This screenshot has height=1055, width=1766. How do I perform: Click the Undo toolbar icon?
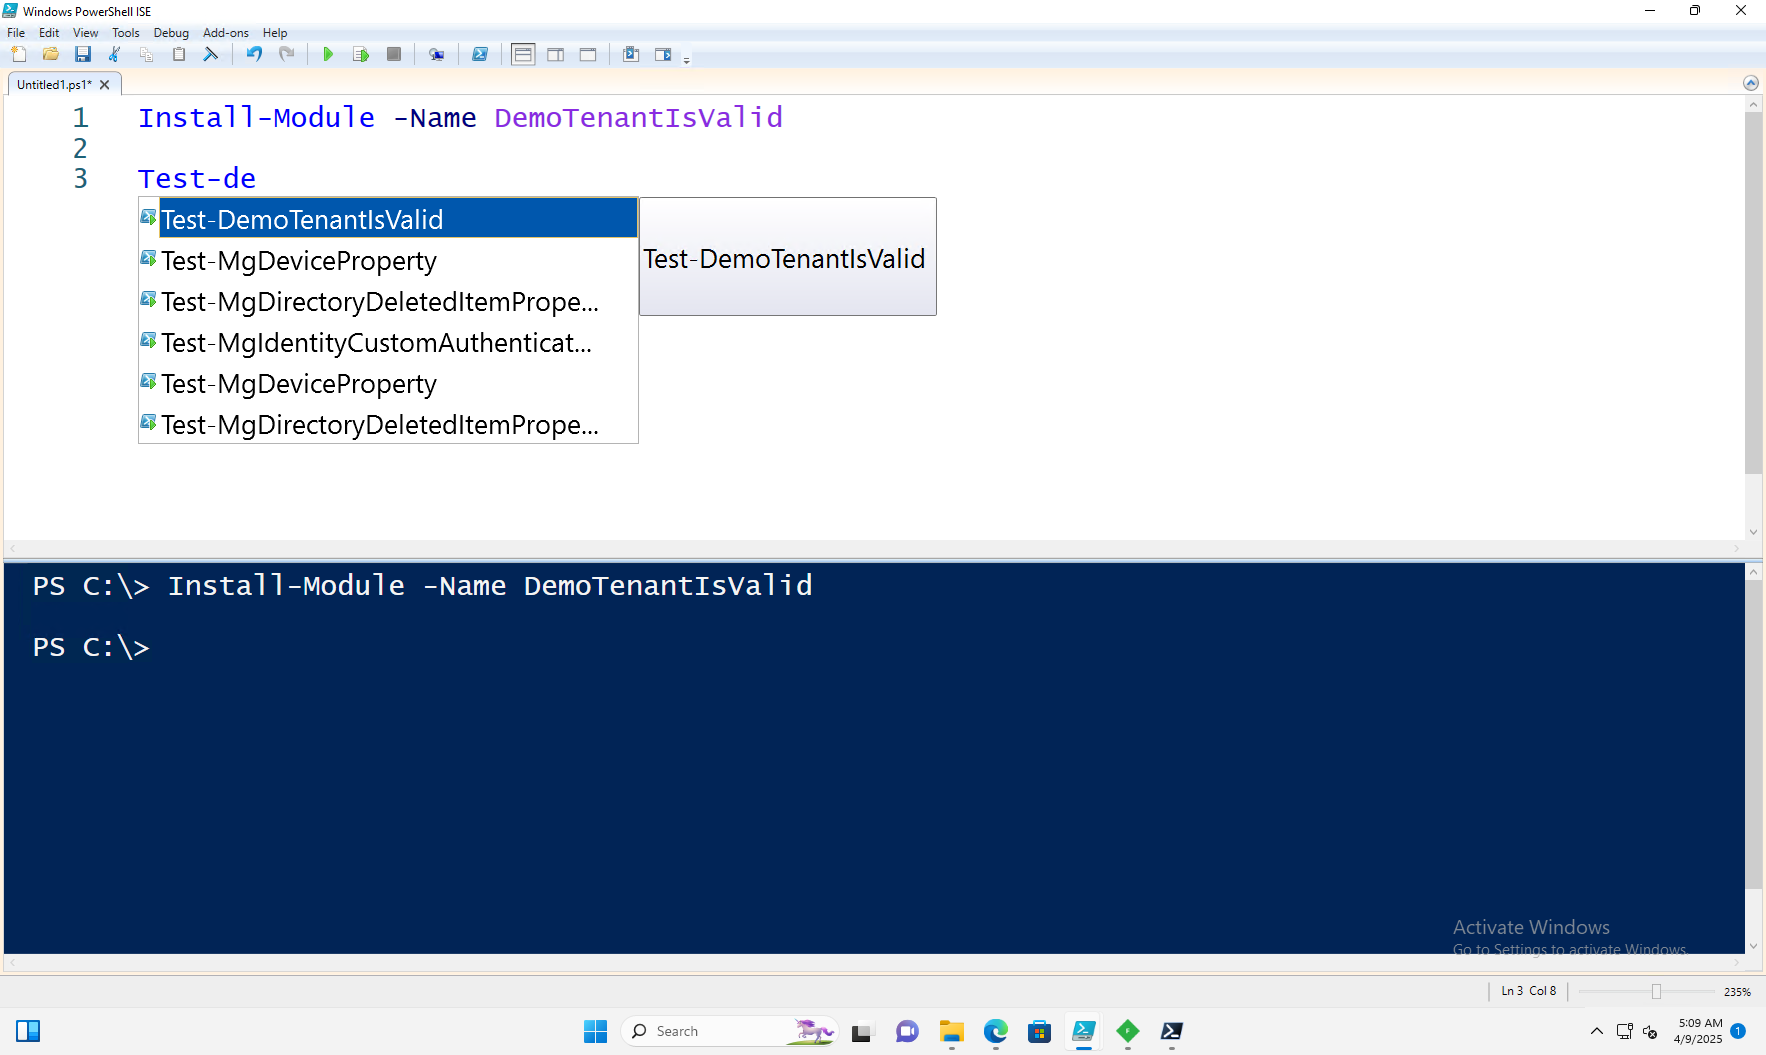(253, 54)
